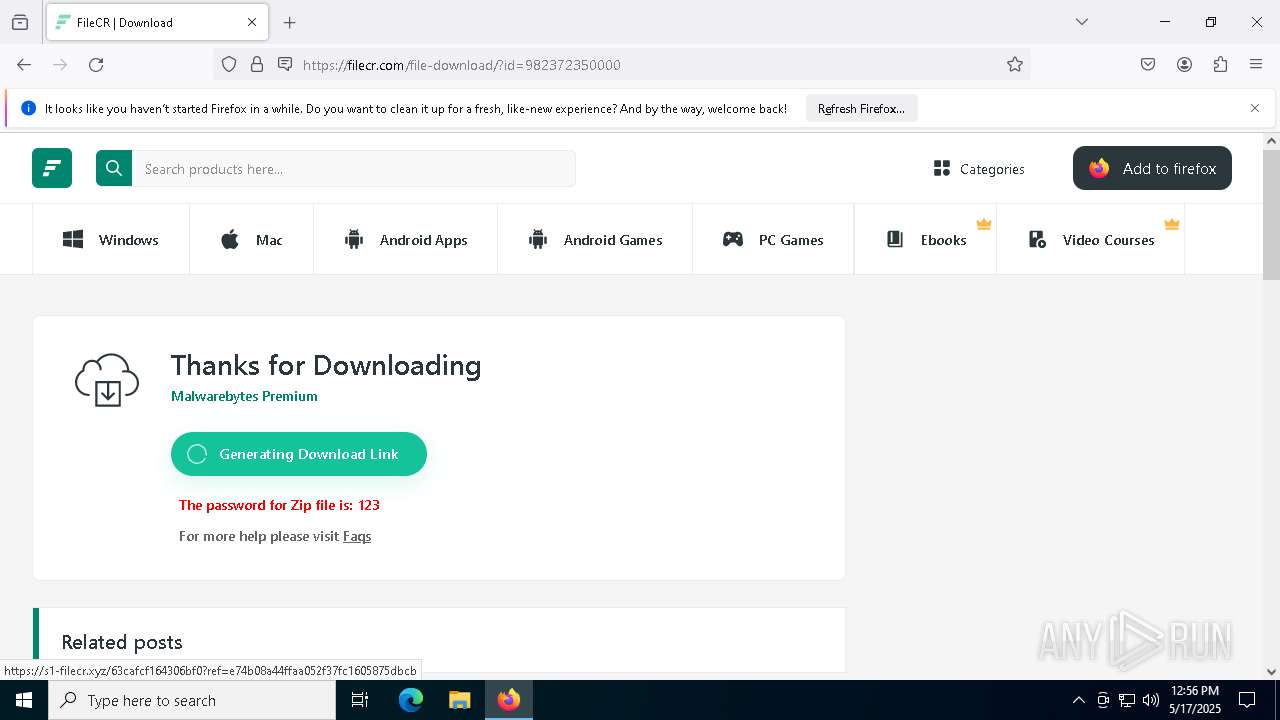Go back to previous page
Viewport: 1280px width, 720px height.
click(x=24, y=64)
